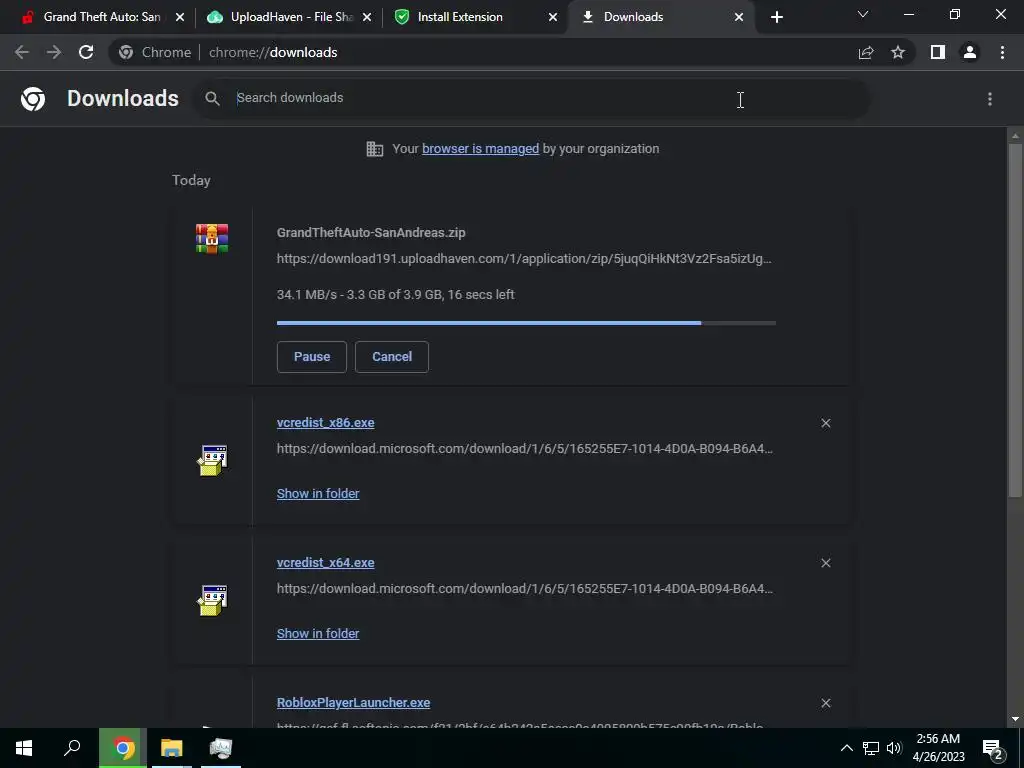Click the Chrome logo beside Downloads title
Viewport: 1024px width, 768px height.
pos(33,99)
